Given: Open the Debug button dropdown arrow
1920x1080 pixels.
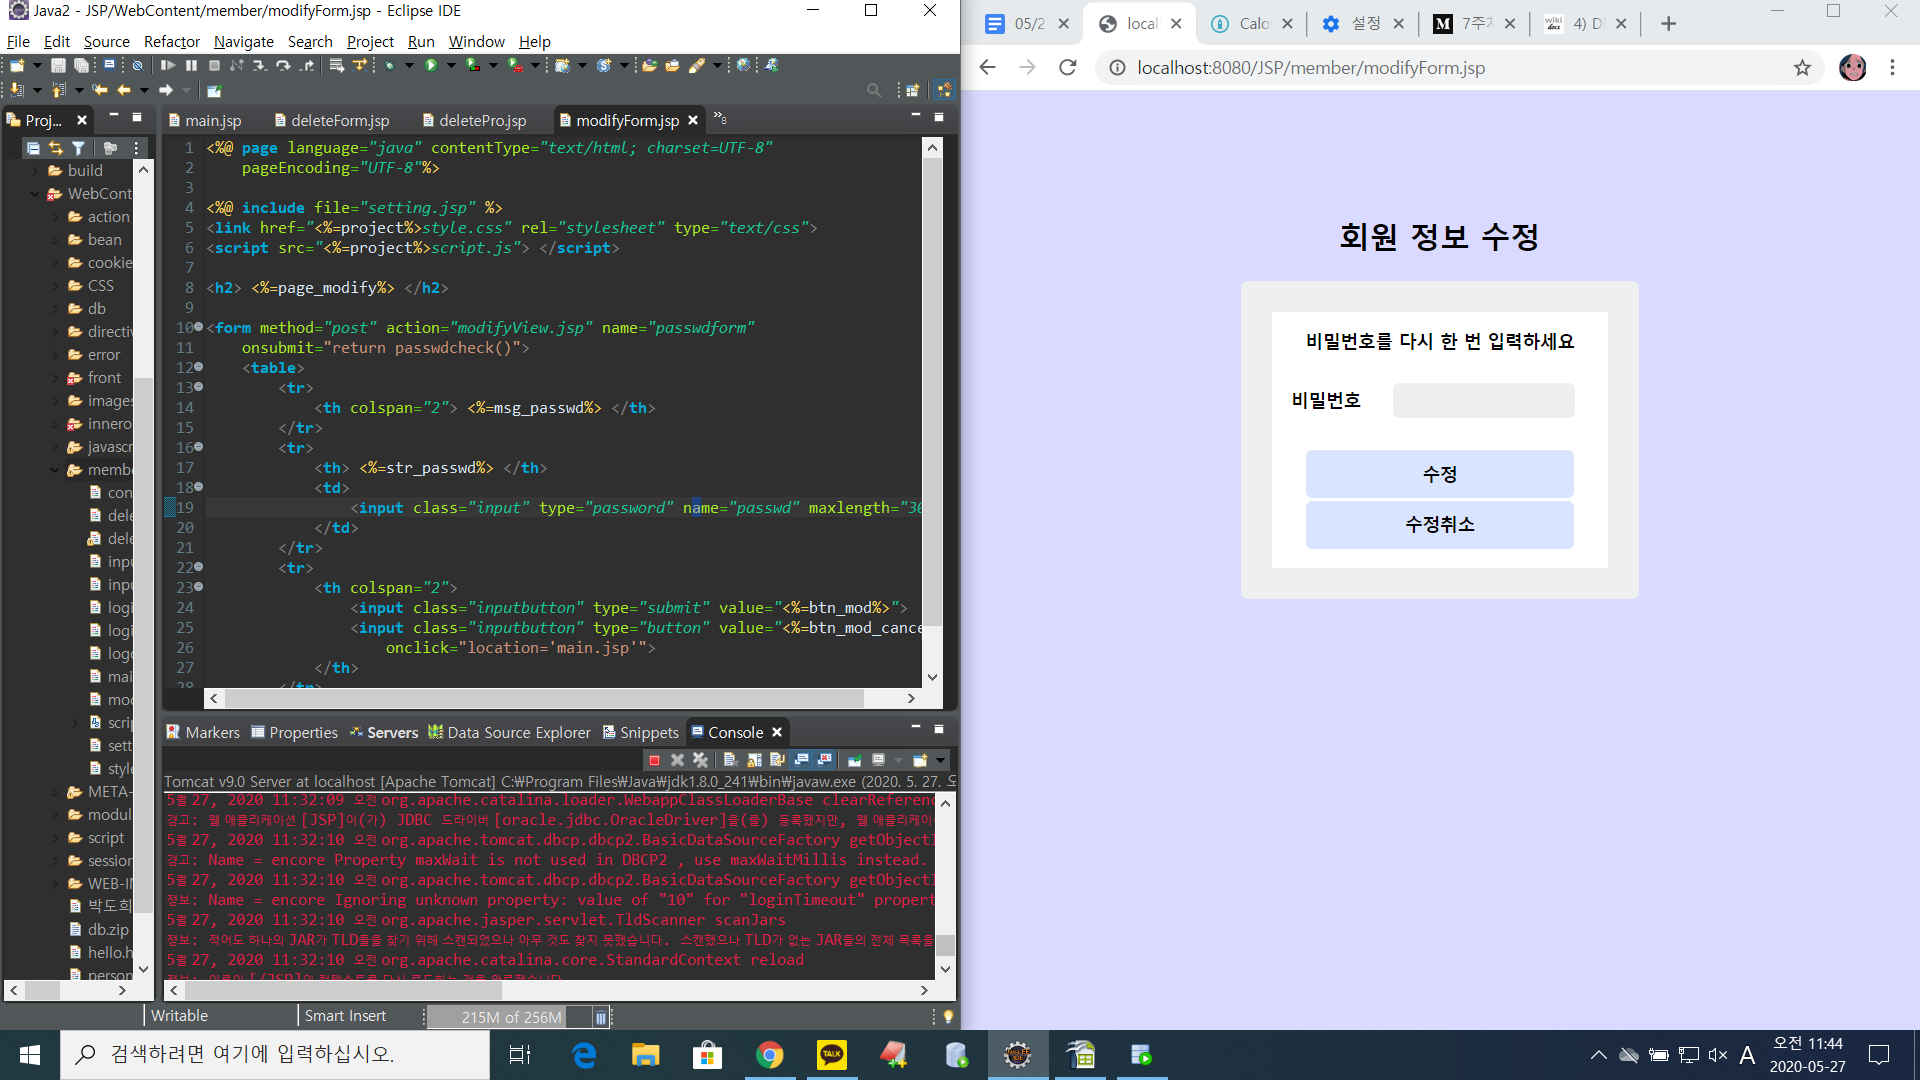Looking at the screenshot, I should click(409, 65).
